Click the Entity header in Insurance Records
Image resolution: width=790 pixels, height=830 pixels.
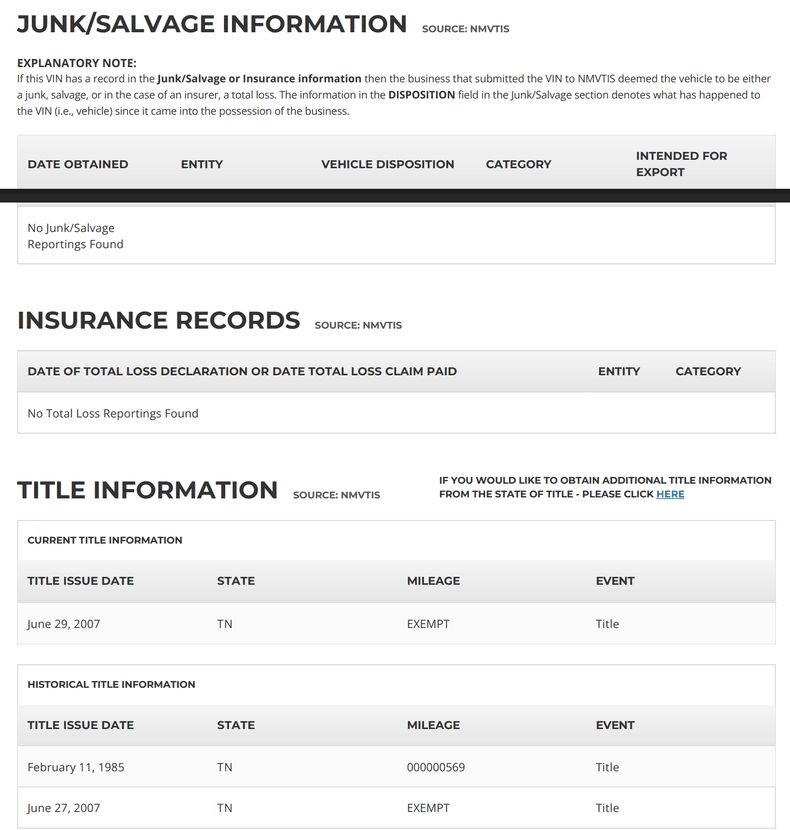click(x=619, y=371)
